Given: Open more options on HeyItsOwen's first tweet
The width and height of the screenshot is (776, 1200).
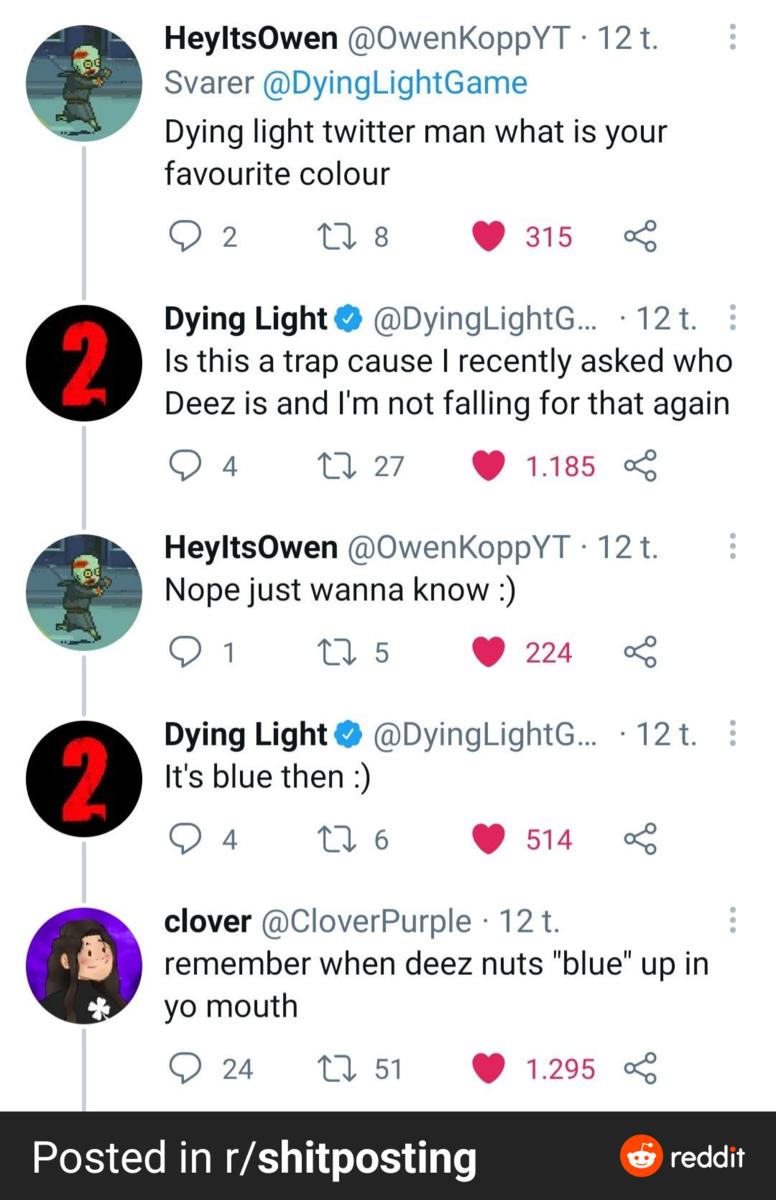Looking at the screenshot, I should point(733,39).
